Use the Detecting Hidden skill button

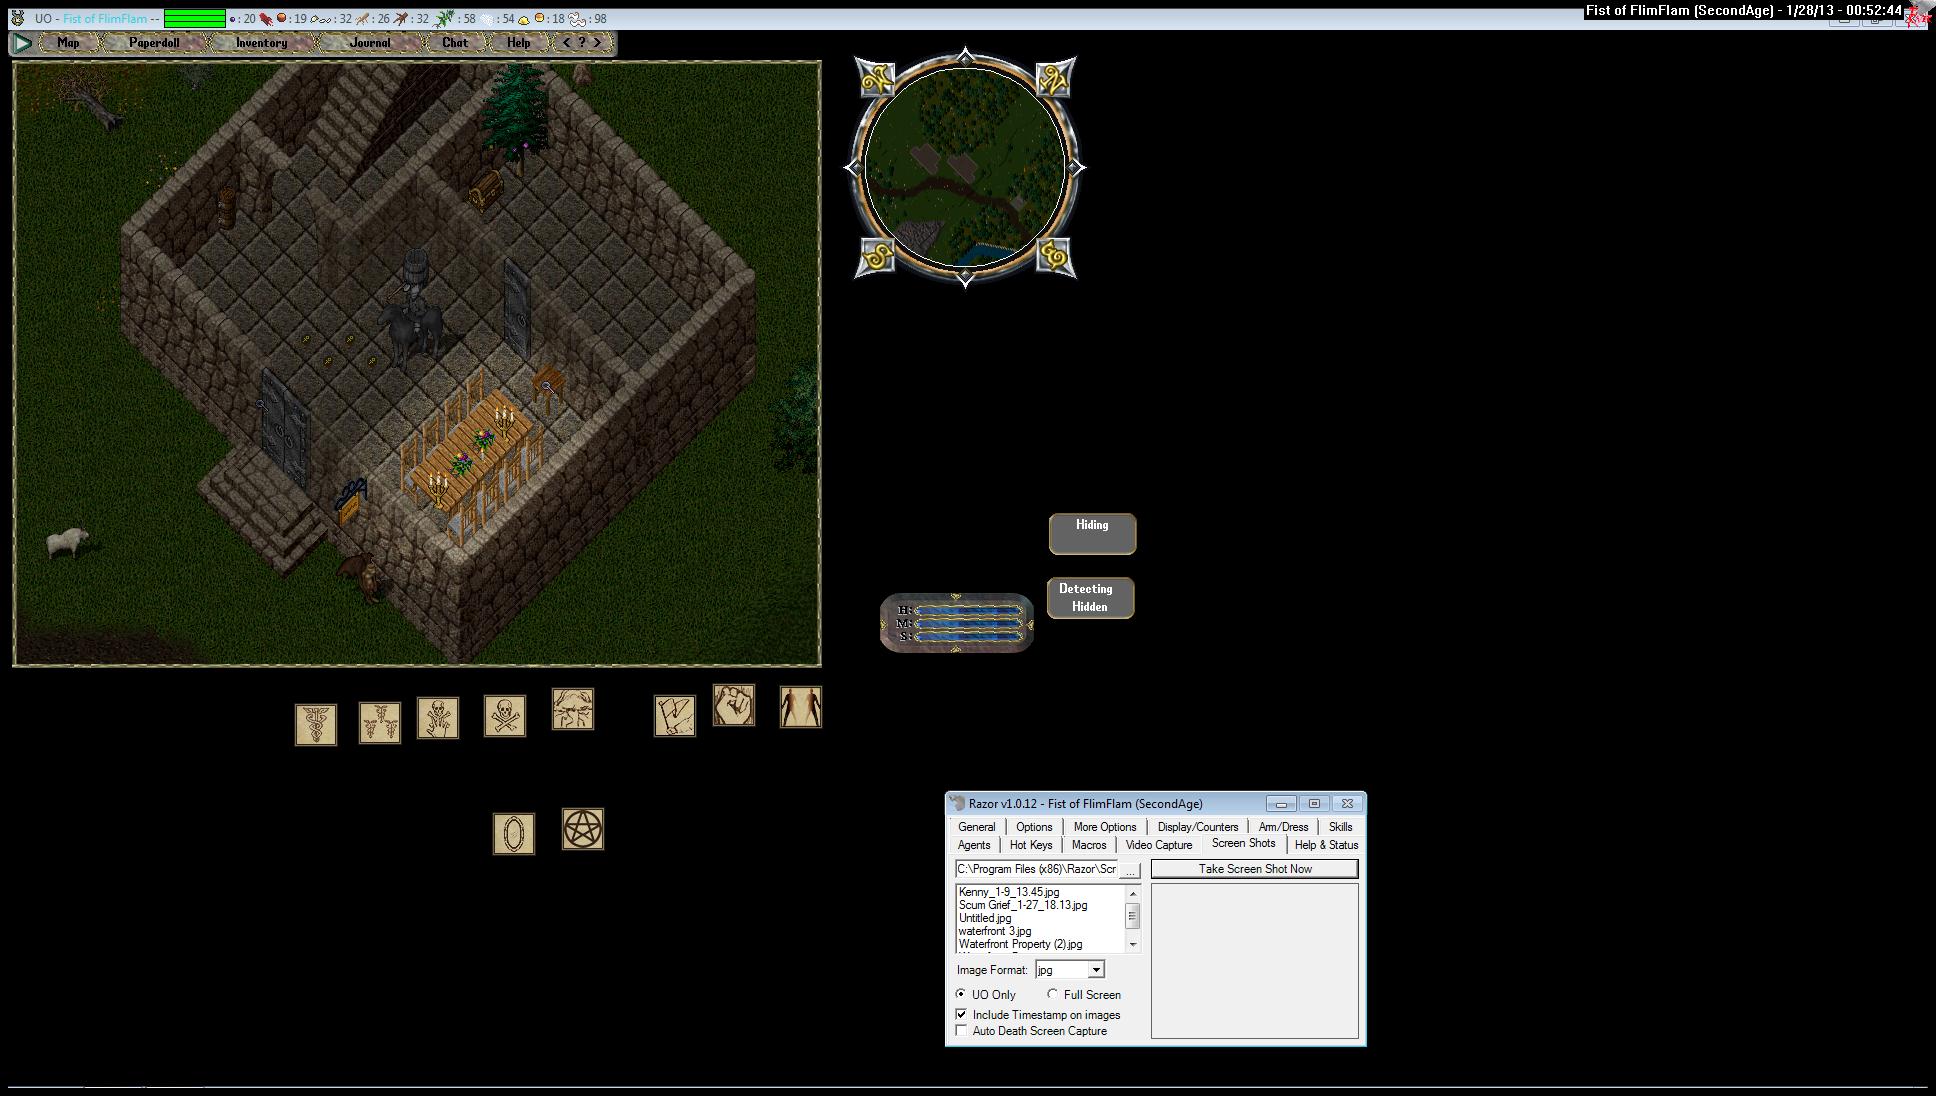coord(1089,598)
